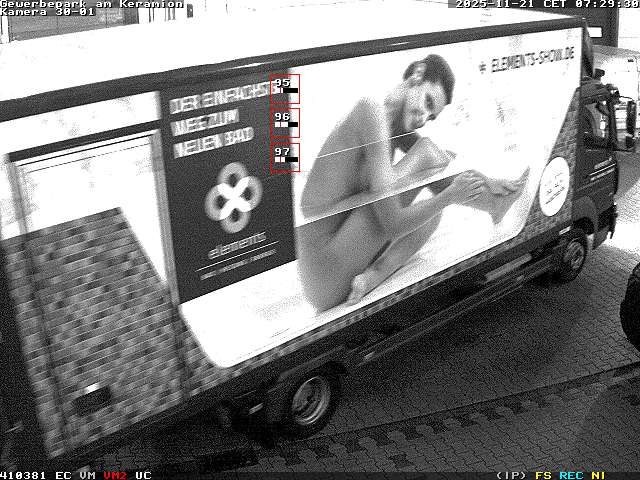640x480 pixels.
Task: Click the 07:29:38 time overlay
Action: tap(607, 4)
